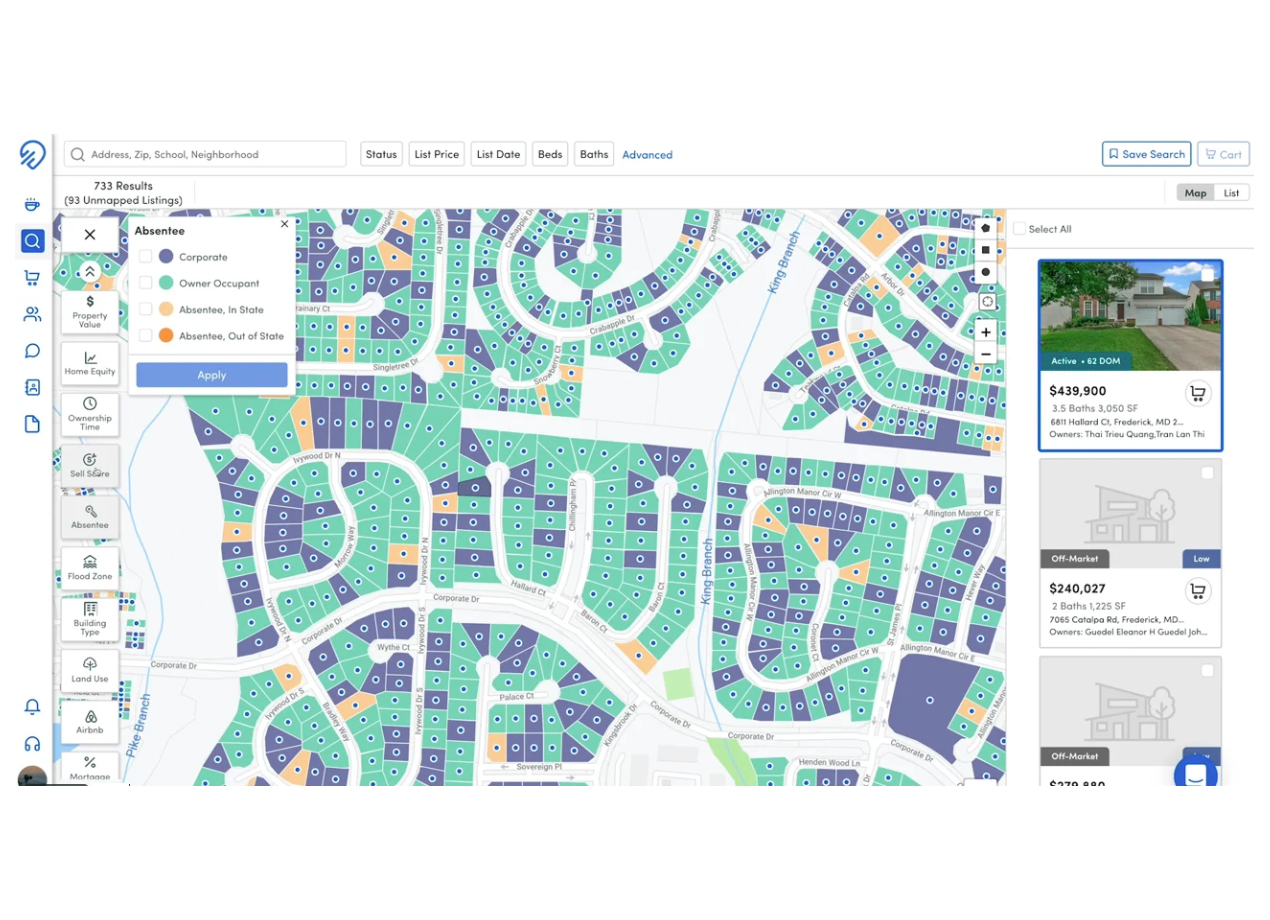Switch to the List view tab
Image resolution: width=1270 pixels, height=920 pixels.
pyautogui.click(x=1231, y=193)
